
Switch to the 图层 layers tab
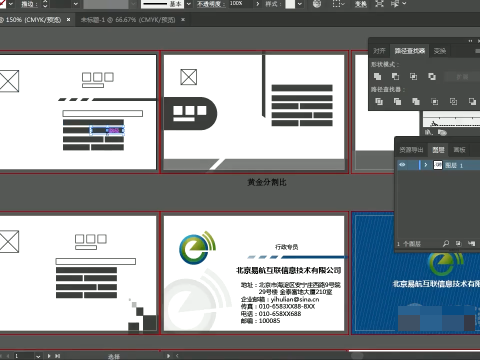click(x=438, y=150)
